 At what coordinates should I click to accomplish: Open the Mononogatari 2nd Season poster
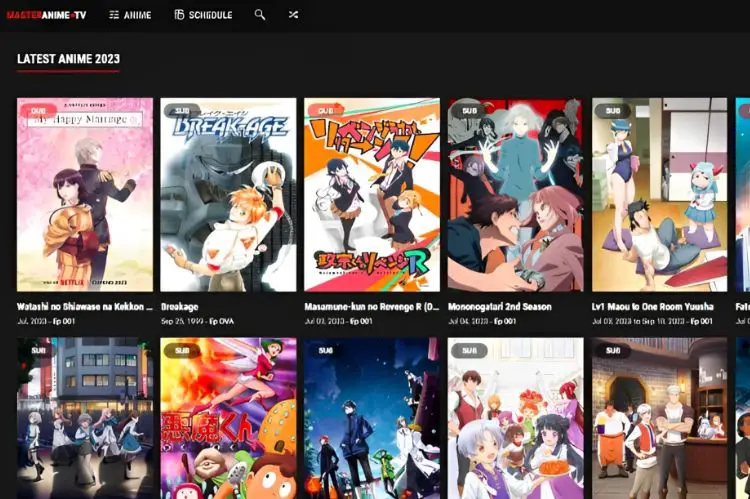[x=516, y=195]
